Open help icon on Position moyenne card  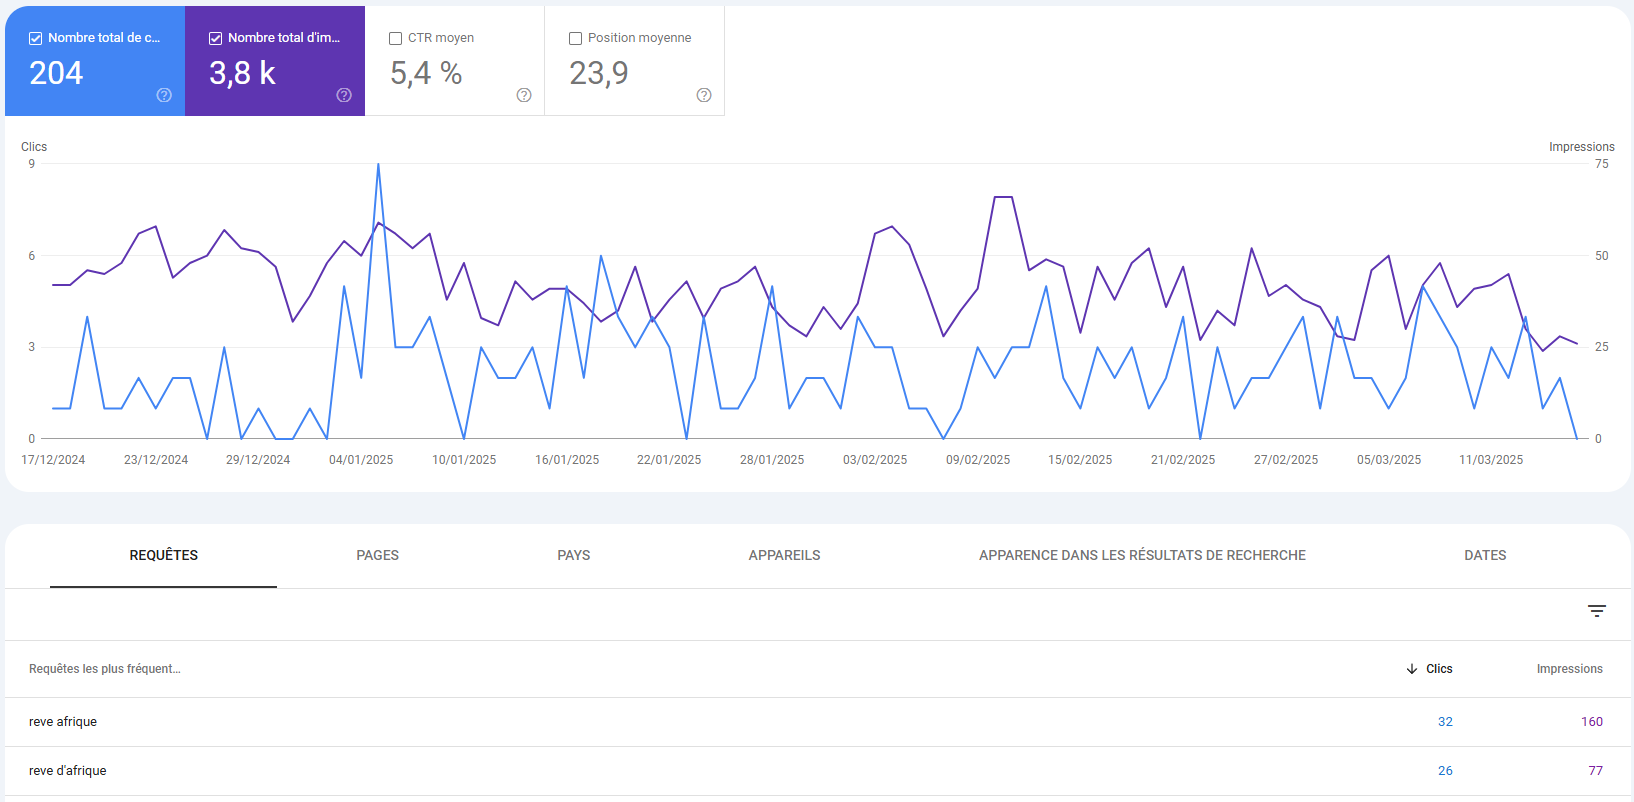[704, 95]
